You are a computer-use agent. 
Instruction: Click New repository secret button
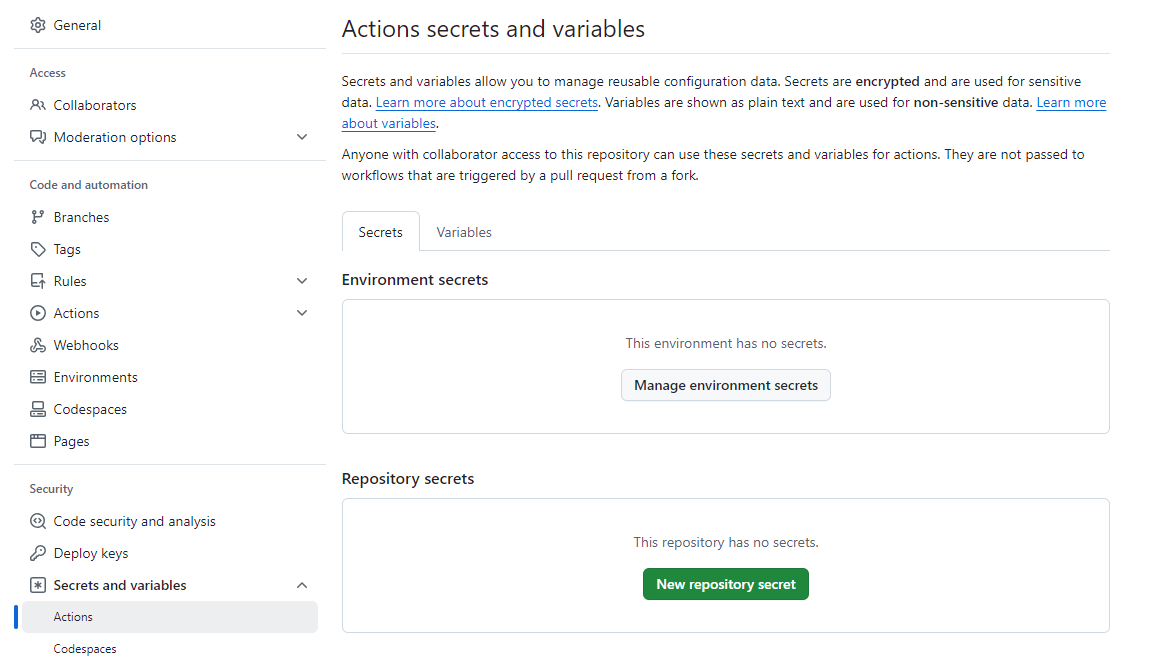pyautogui.click(x=725, y=584)
